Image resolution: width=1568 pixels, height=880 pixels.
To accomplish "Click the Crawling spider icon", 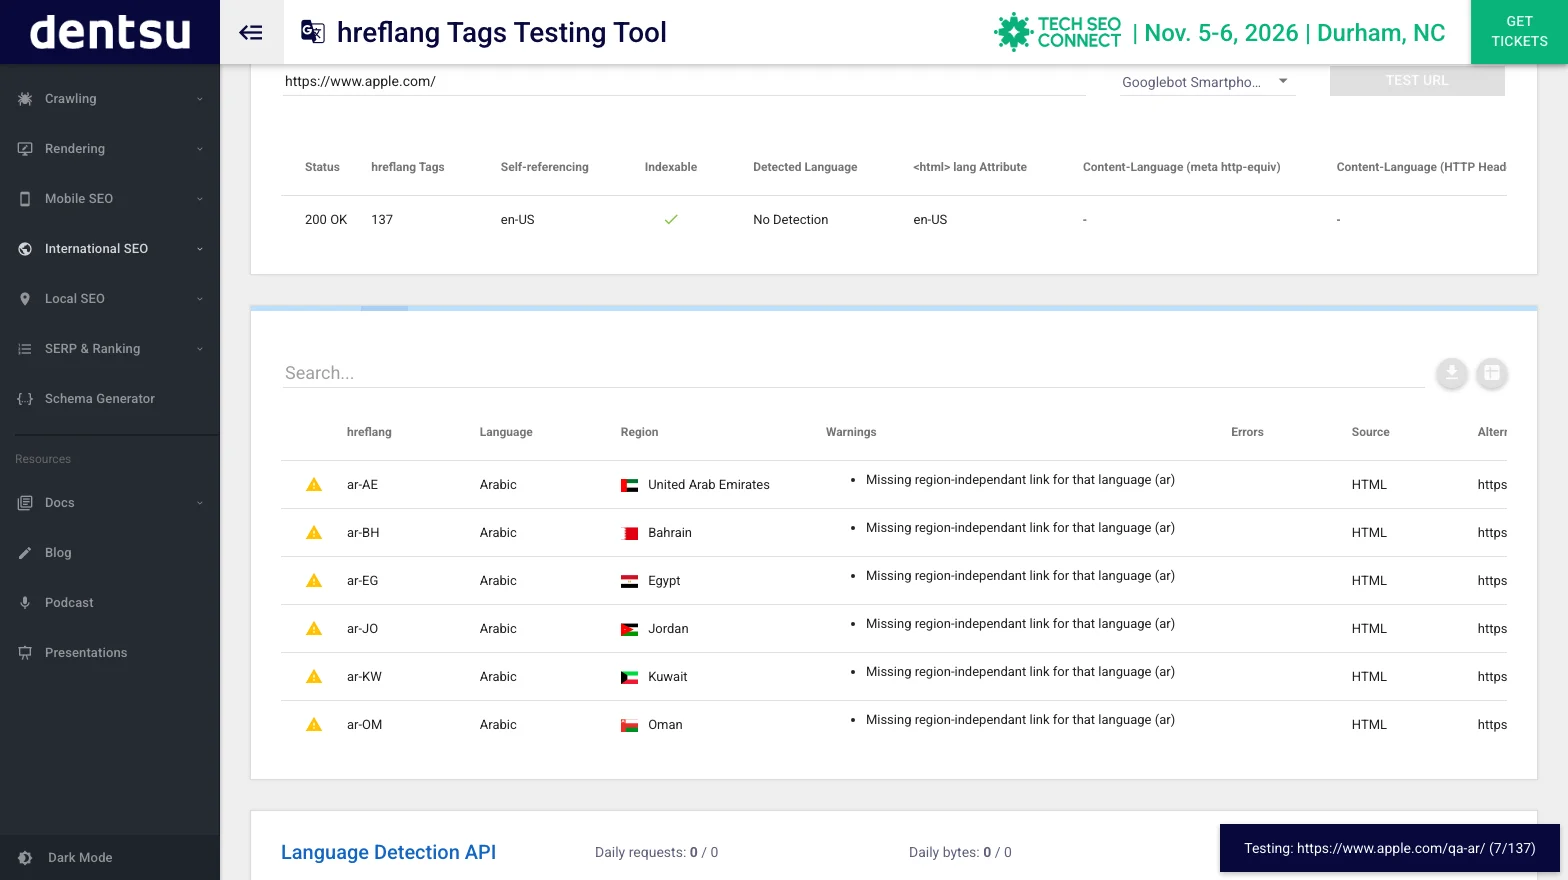I will coord(25,99).
